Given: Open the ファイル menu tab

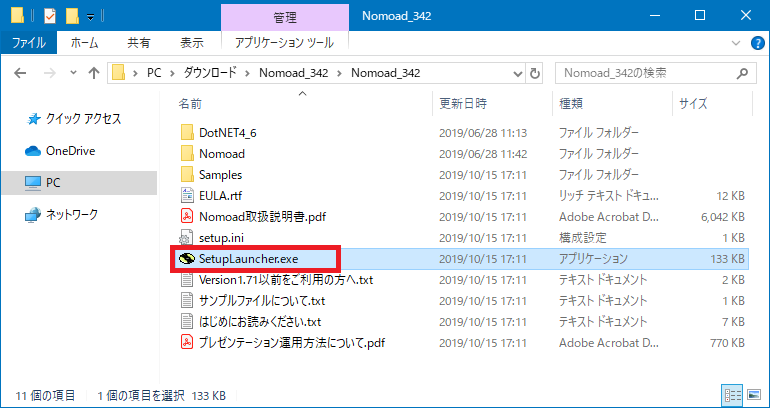Looking at the screenshot, I should [28, 43].
